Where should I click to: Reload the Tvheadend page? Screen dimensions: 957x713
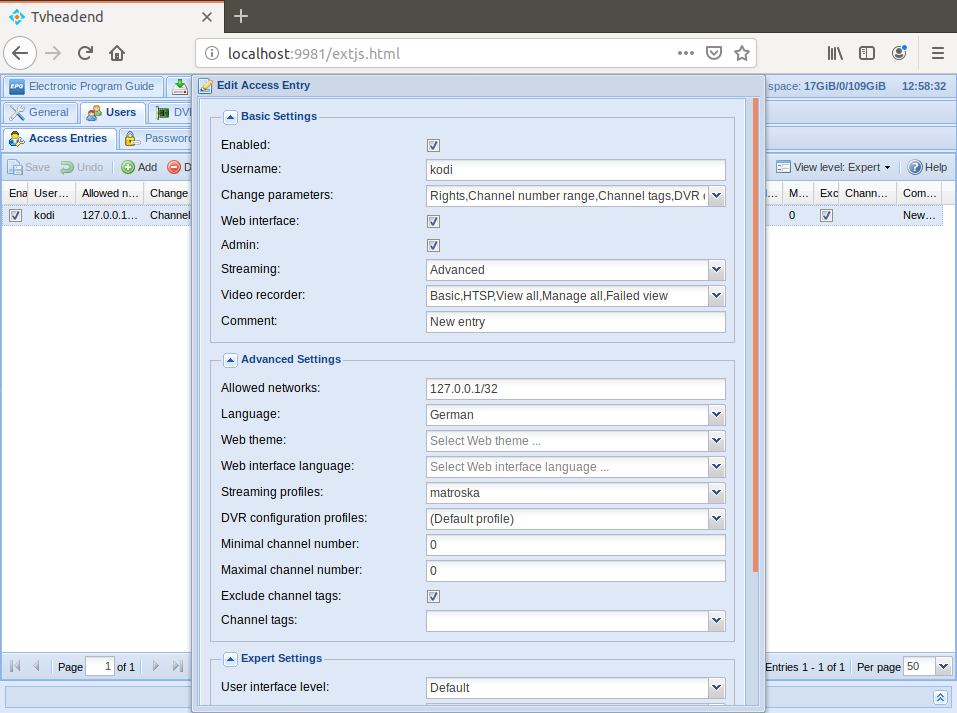[x=85, y=53]
